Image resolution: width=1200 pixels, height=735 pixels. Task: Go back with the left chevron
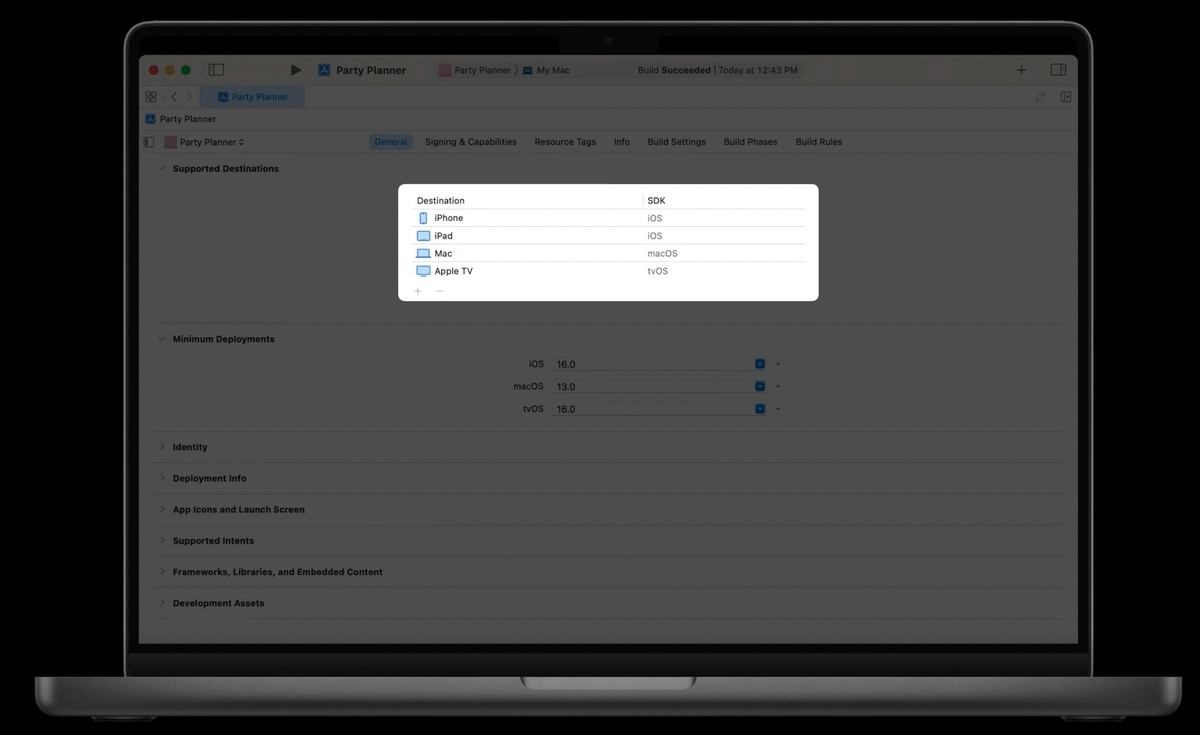[x=173, y=97]
